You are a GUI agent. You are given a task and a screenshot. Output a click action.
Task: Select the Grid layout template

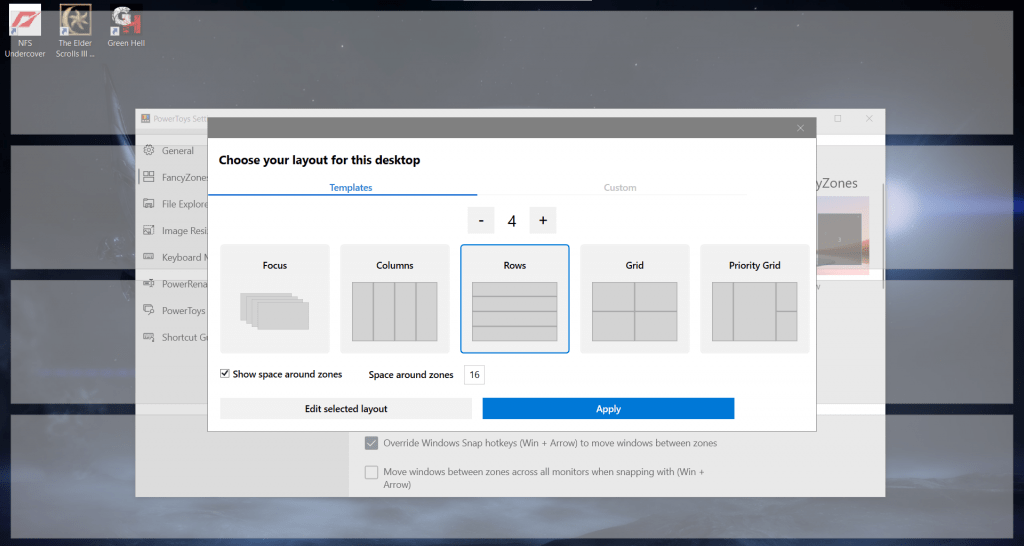pos(634,299)
